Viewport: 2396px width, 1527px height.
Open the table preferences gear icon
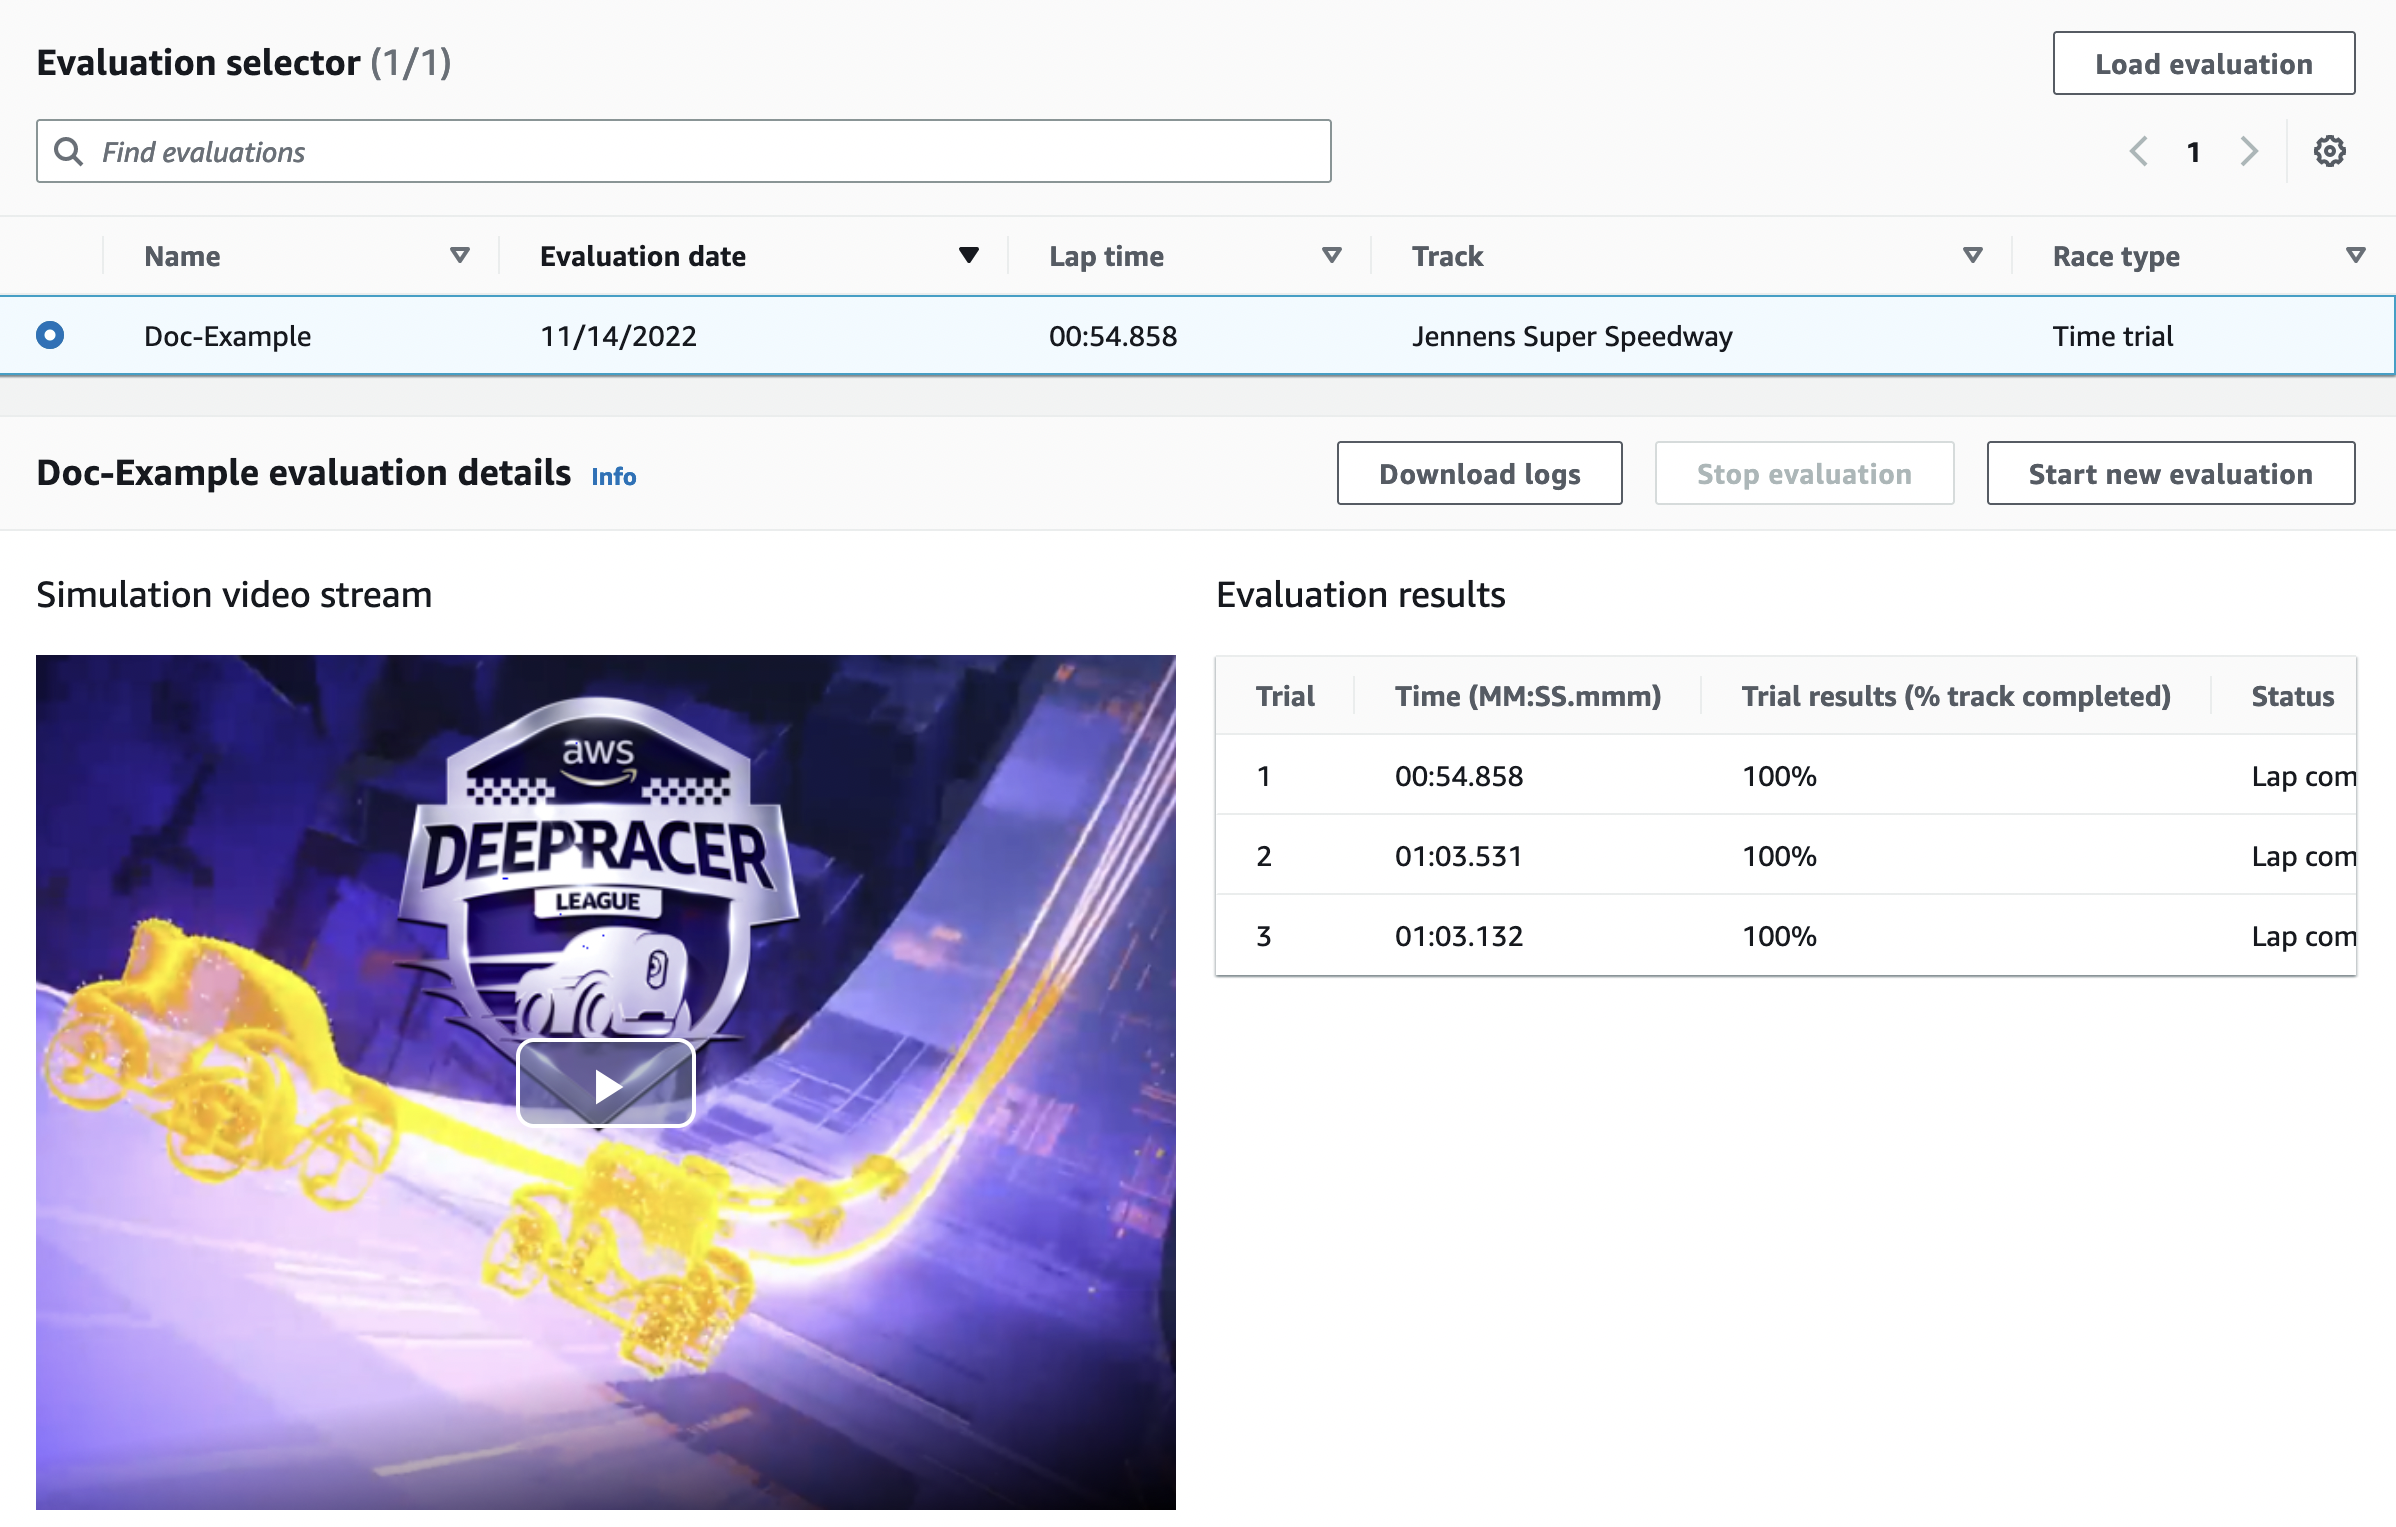point(2330,151)
